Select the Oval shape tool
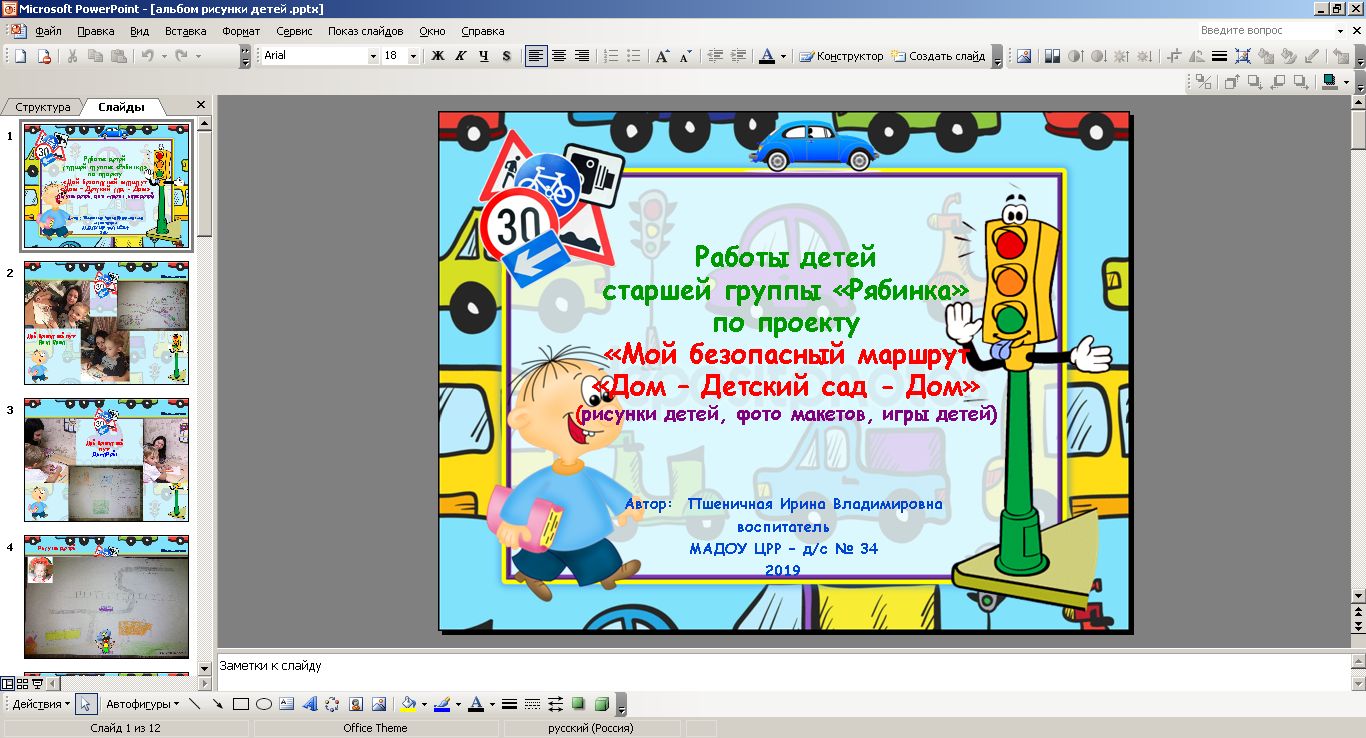Screen dimensions: 1366x738 pos(264,704)
